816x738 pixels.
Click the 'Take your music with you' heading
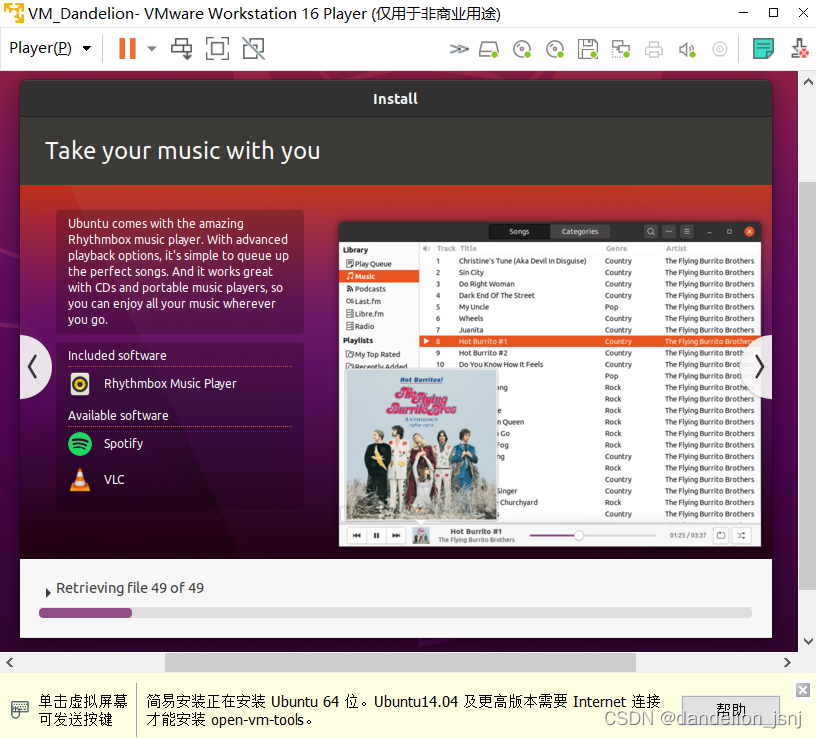click(183, 151)
